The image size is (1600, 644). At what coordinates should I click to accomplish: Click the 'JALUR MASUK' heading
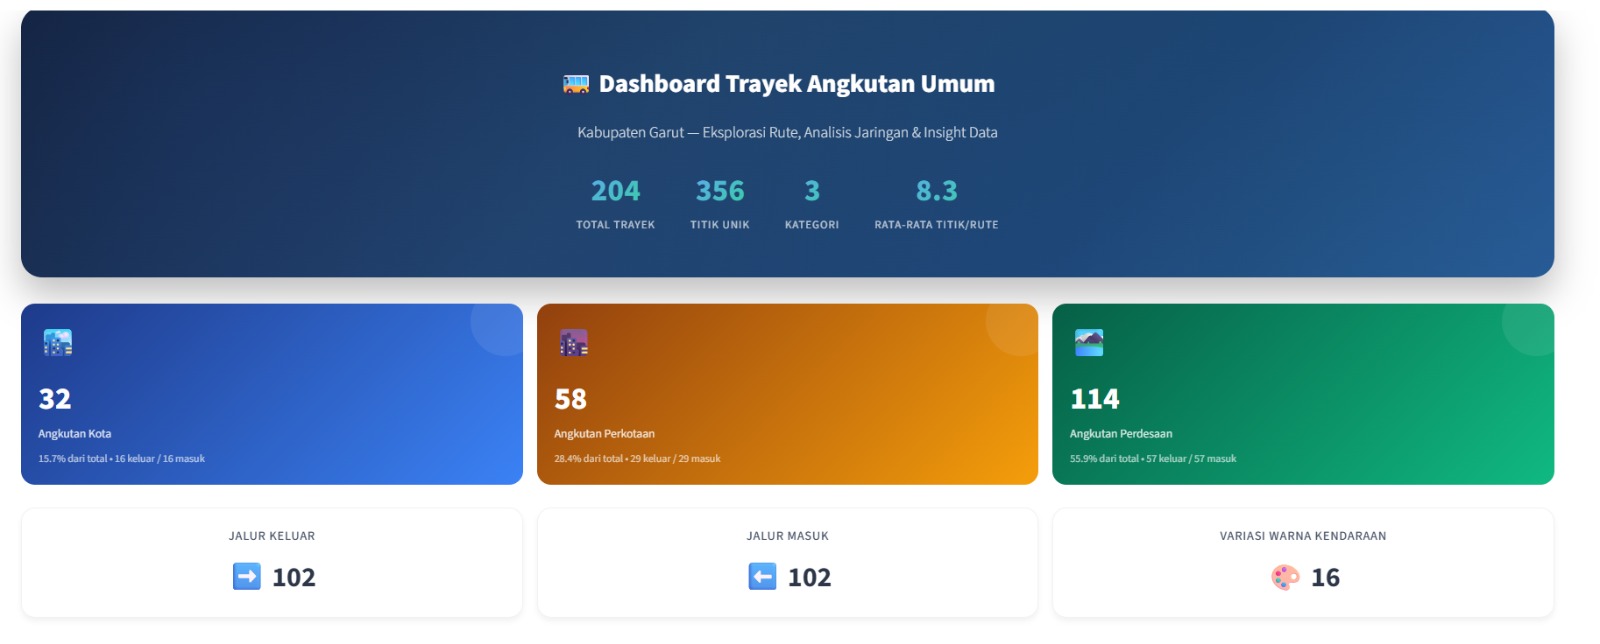pyautogui.click(x=788, y=536)
